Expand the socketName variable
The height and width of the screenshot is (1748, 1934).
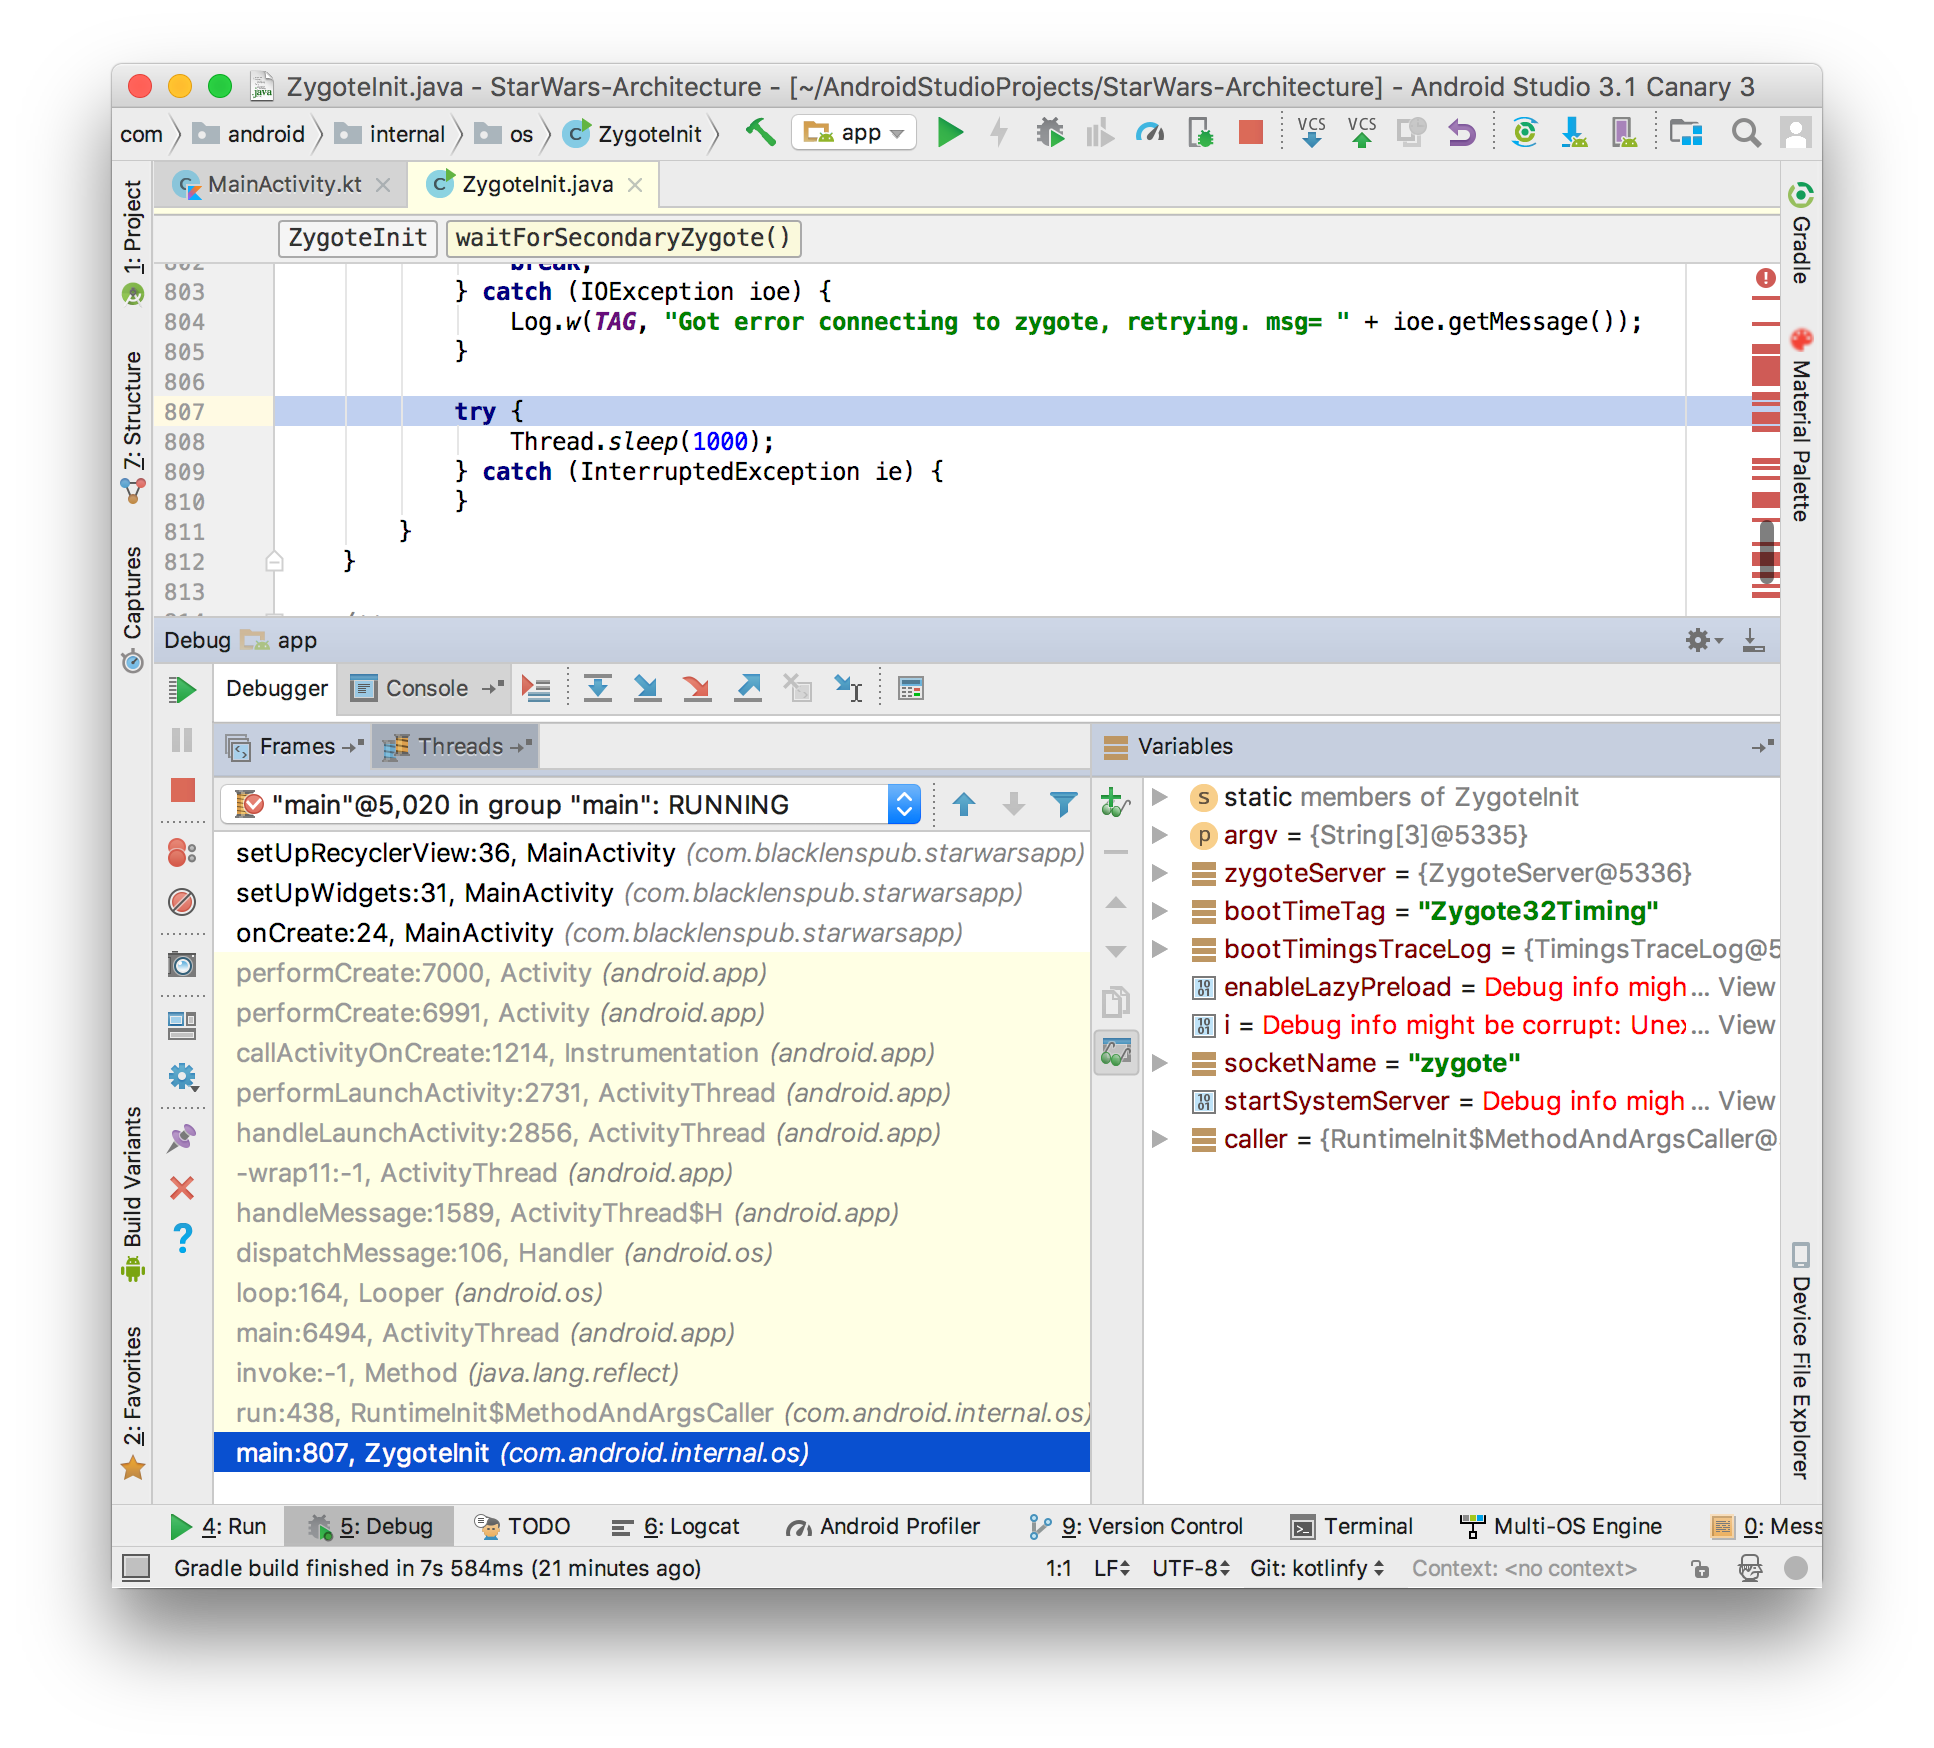click(1160, 1063)
